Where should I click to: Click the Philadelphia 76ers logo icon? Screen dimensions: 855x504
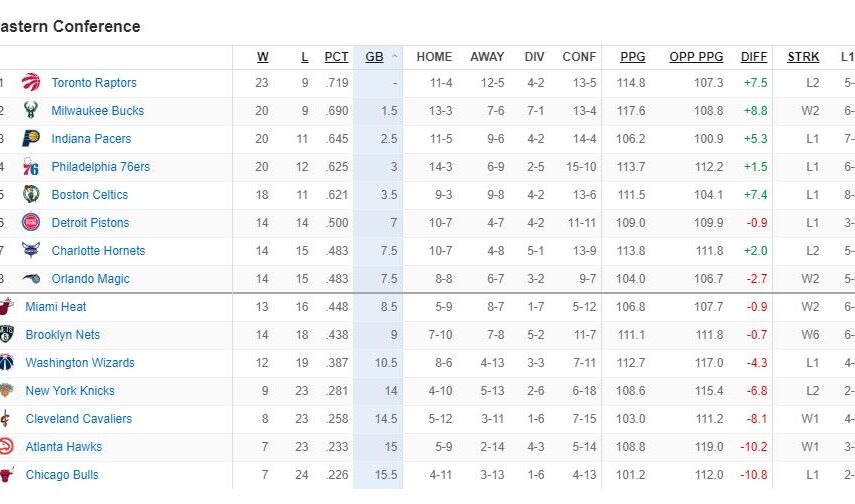[x=30, y=167]
